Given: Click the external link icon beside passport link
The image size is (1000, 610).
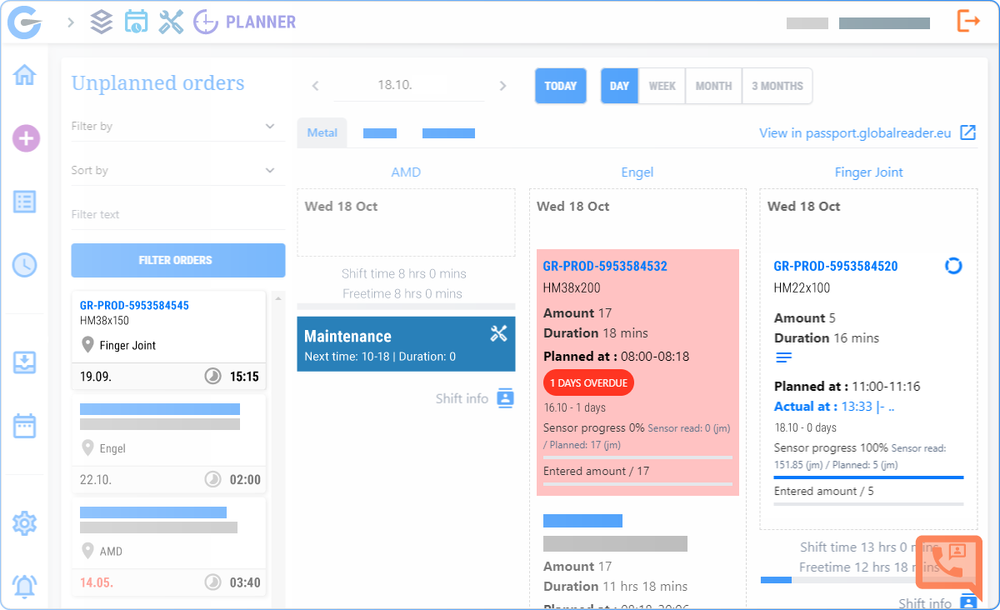Looking at the screenshot, I should (967, 133).
